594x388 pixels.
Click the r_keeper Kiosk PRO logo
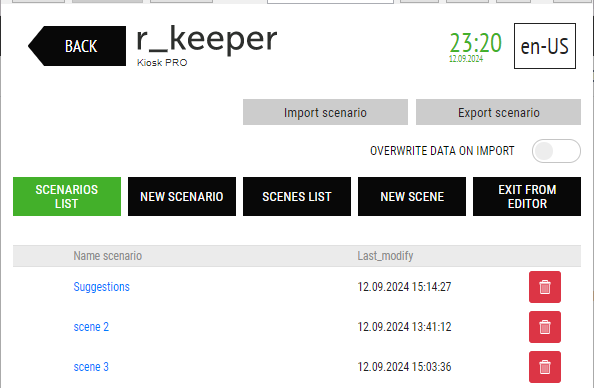point(206,45)
